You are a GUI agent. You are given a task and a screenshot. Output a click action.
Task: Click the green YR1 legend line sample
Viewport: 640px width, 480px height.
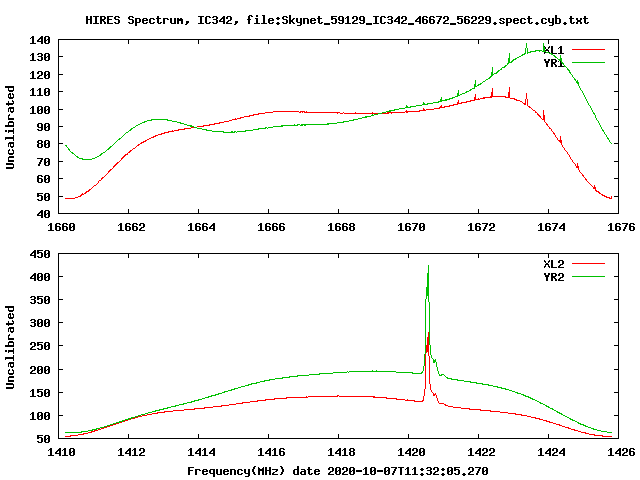(x=588, y=62)
